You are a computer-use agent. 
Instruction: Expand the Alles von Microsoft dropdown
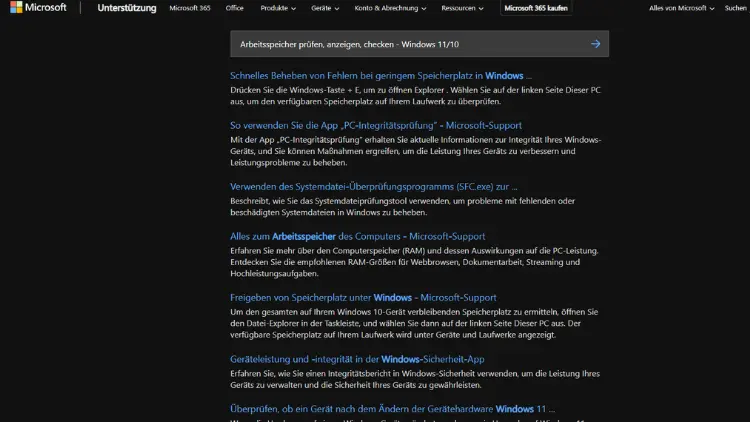point(681,8)
